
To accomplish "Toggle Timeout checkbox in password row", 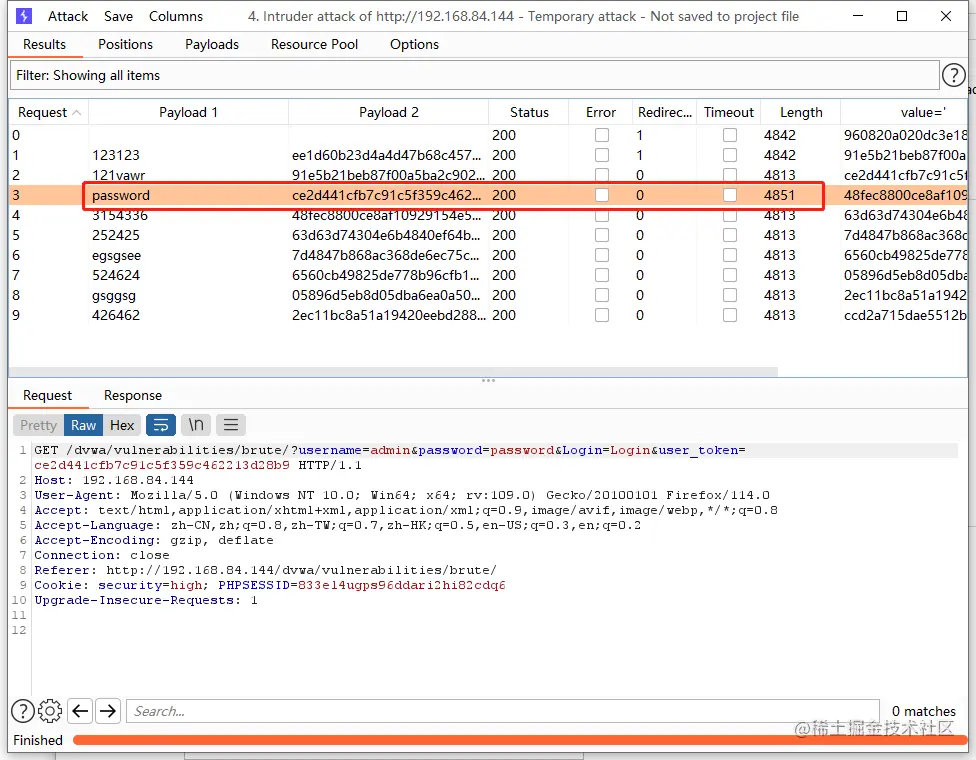I will tap(730, 195).
